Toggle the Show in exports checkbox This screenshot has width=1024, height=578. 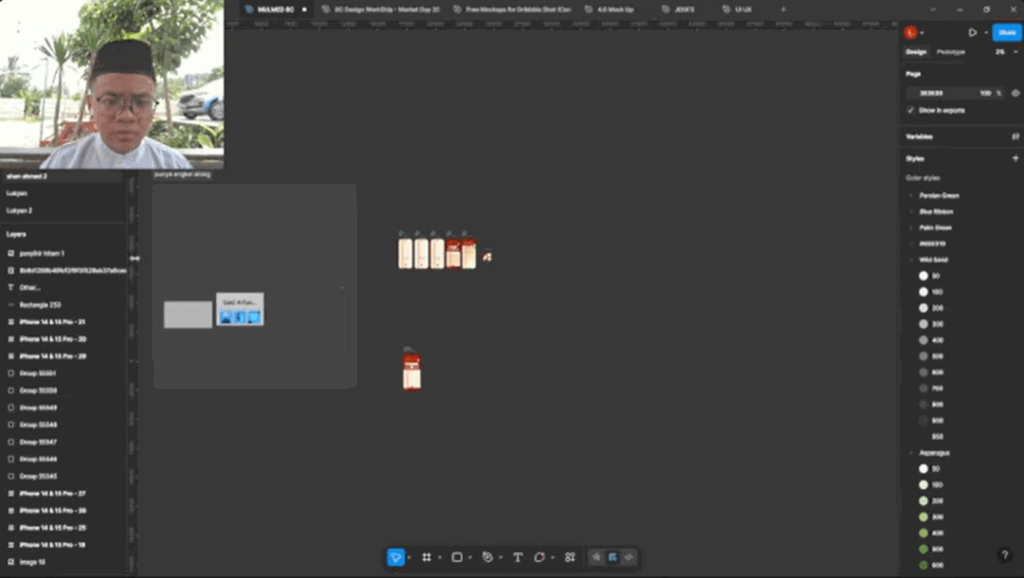point(910,110)
